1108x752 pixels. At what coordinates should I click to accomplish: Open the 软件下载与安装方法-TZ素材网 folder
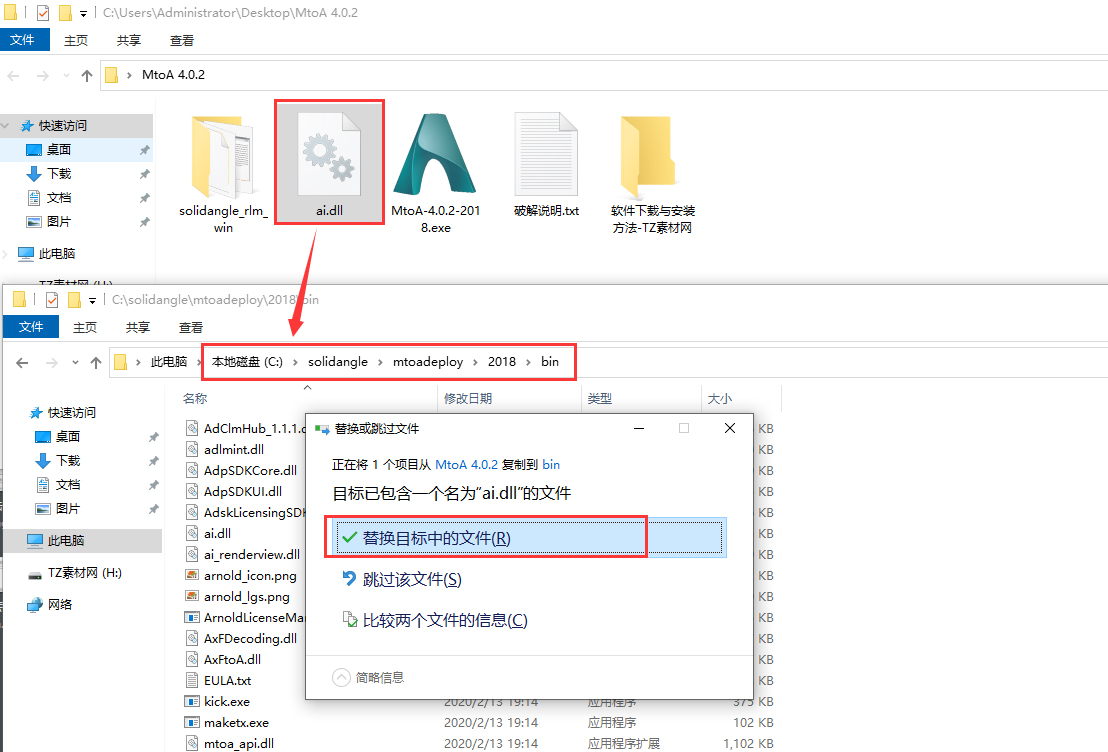point(652,175)
